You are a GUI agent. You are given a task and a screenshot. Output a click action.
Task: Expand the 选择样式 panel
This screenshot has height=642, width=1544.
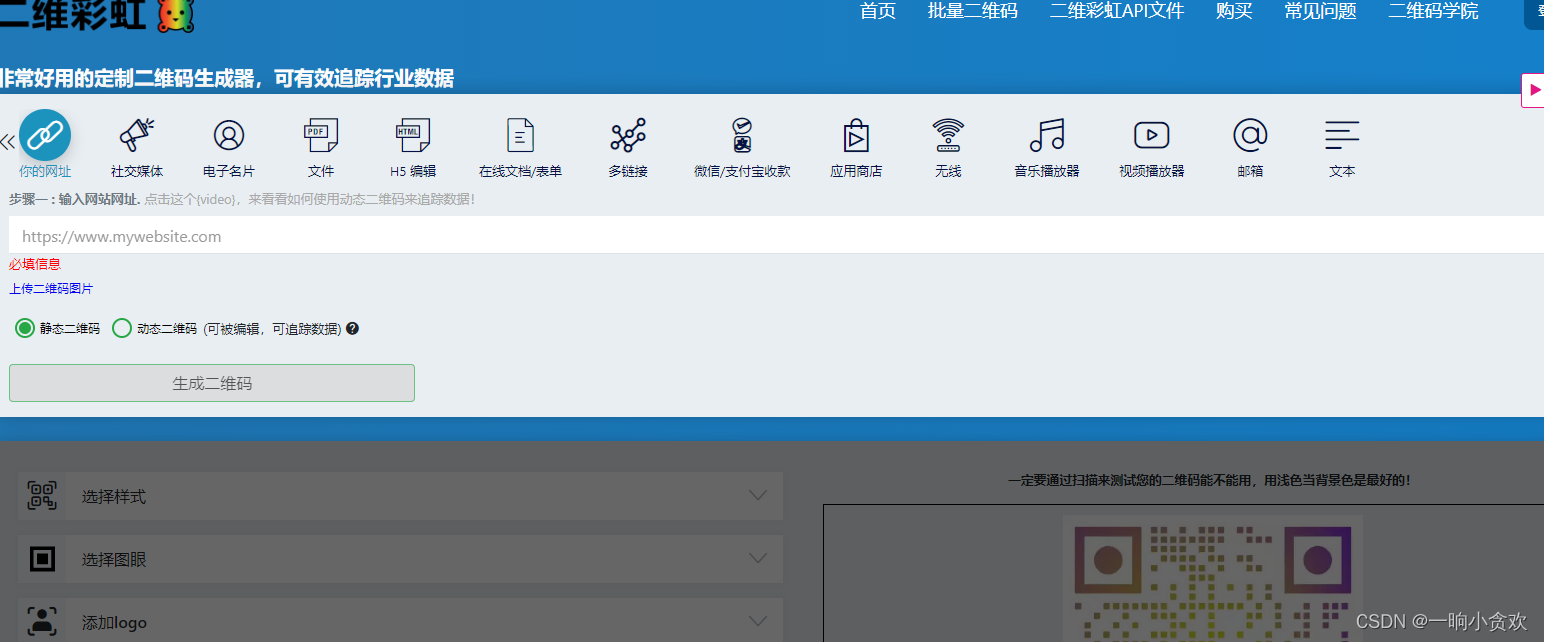[x=400, y=496]
